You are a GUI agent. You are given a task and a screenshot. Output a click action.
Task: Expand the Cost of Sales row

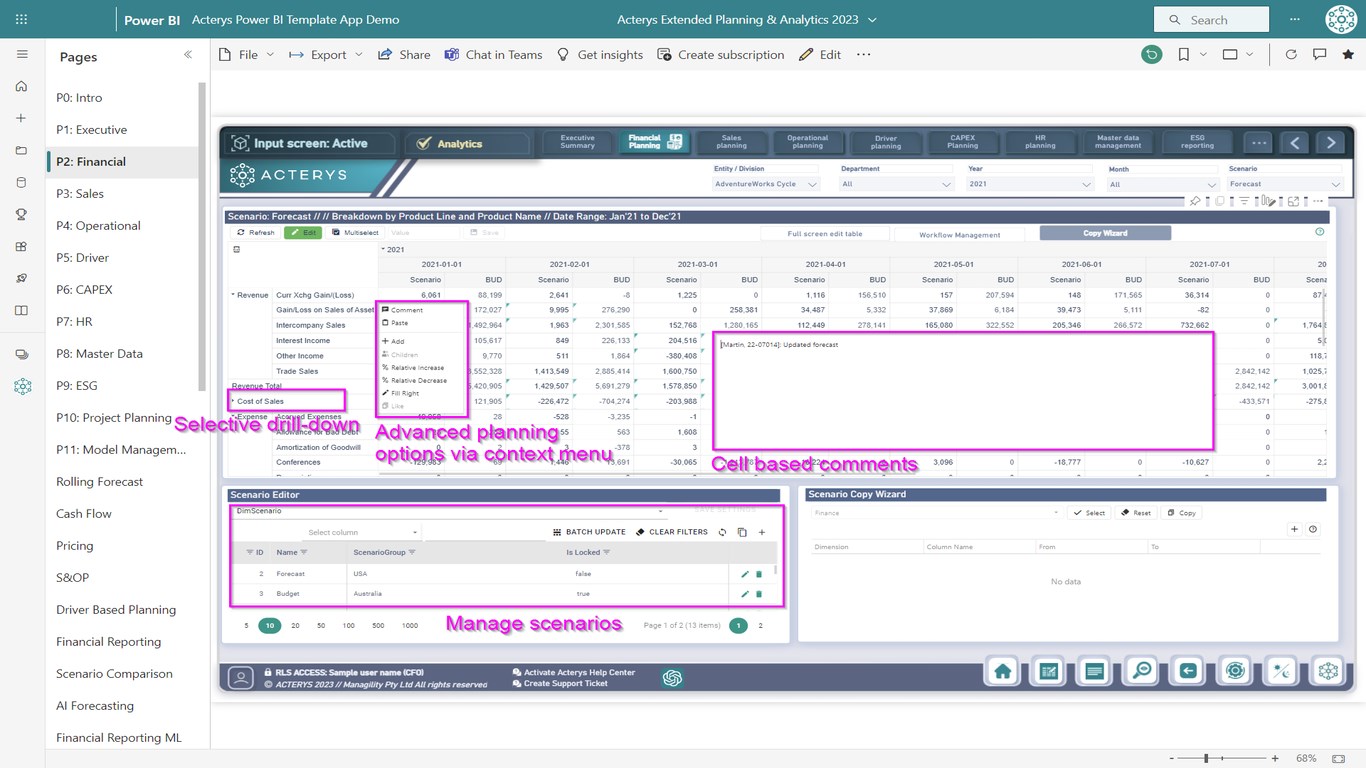click(233, 401)
